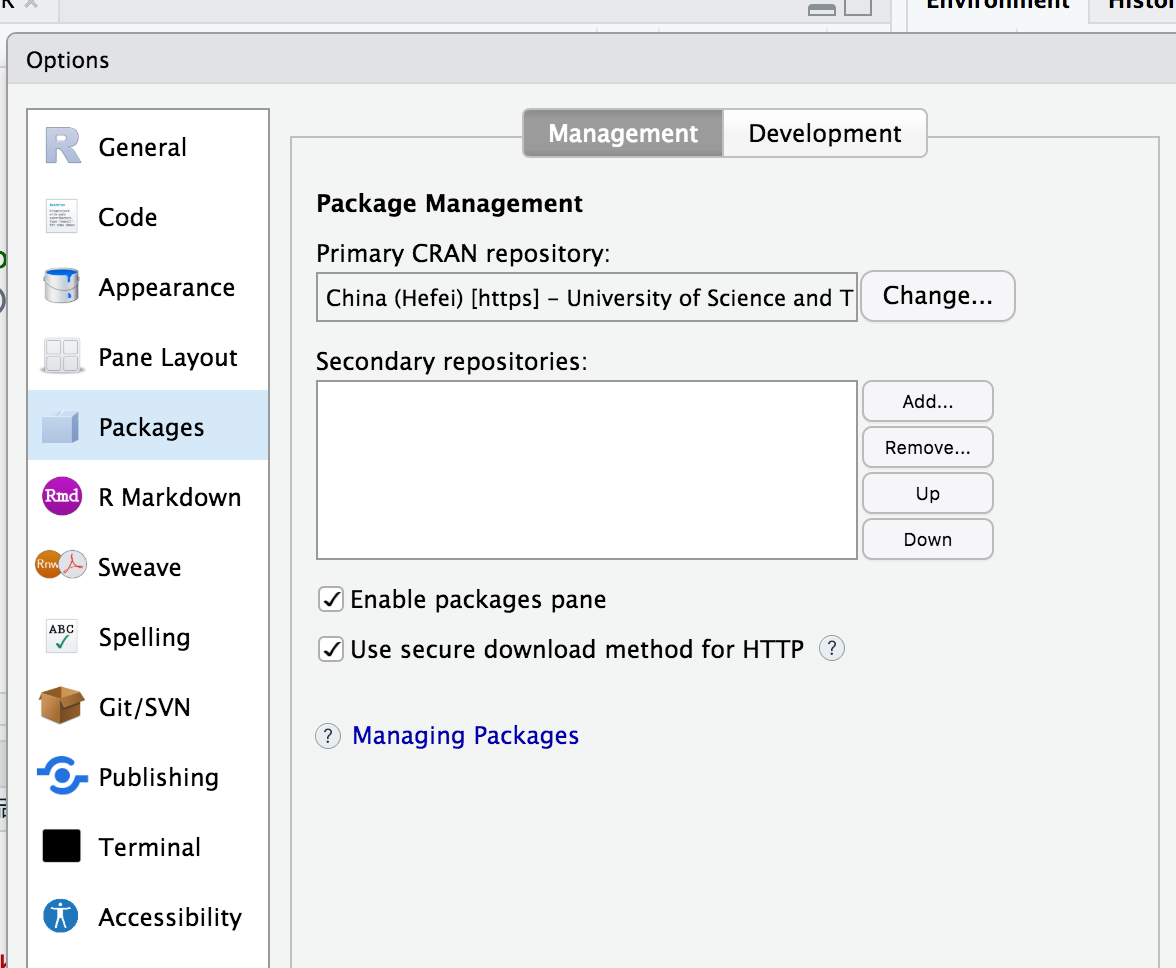
Task: Uncheck Use secure download method for HTTP
Action: pos(331,650)
